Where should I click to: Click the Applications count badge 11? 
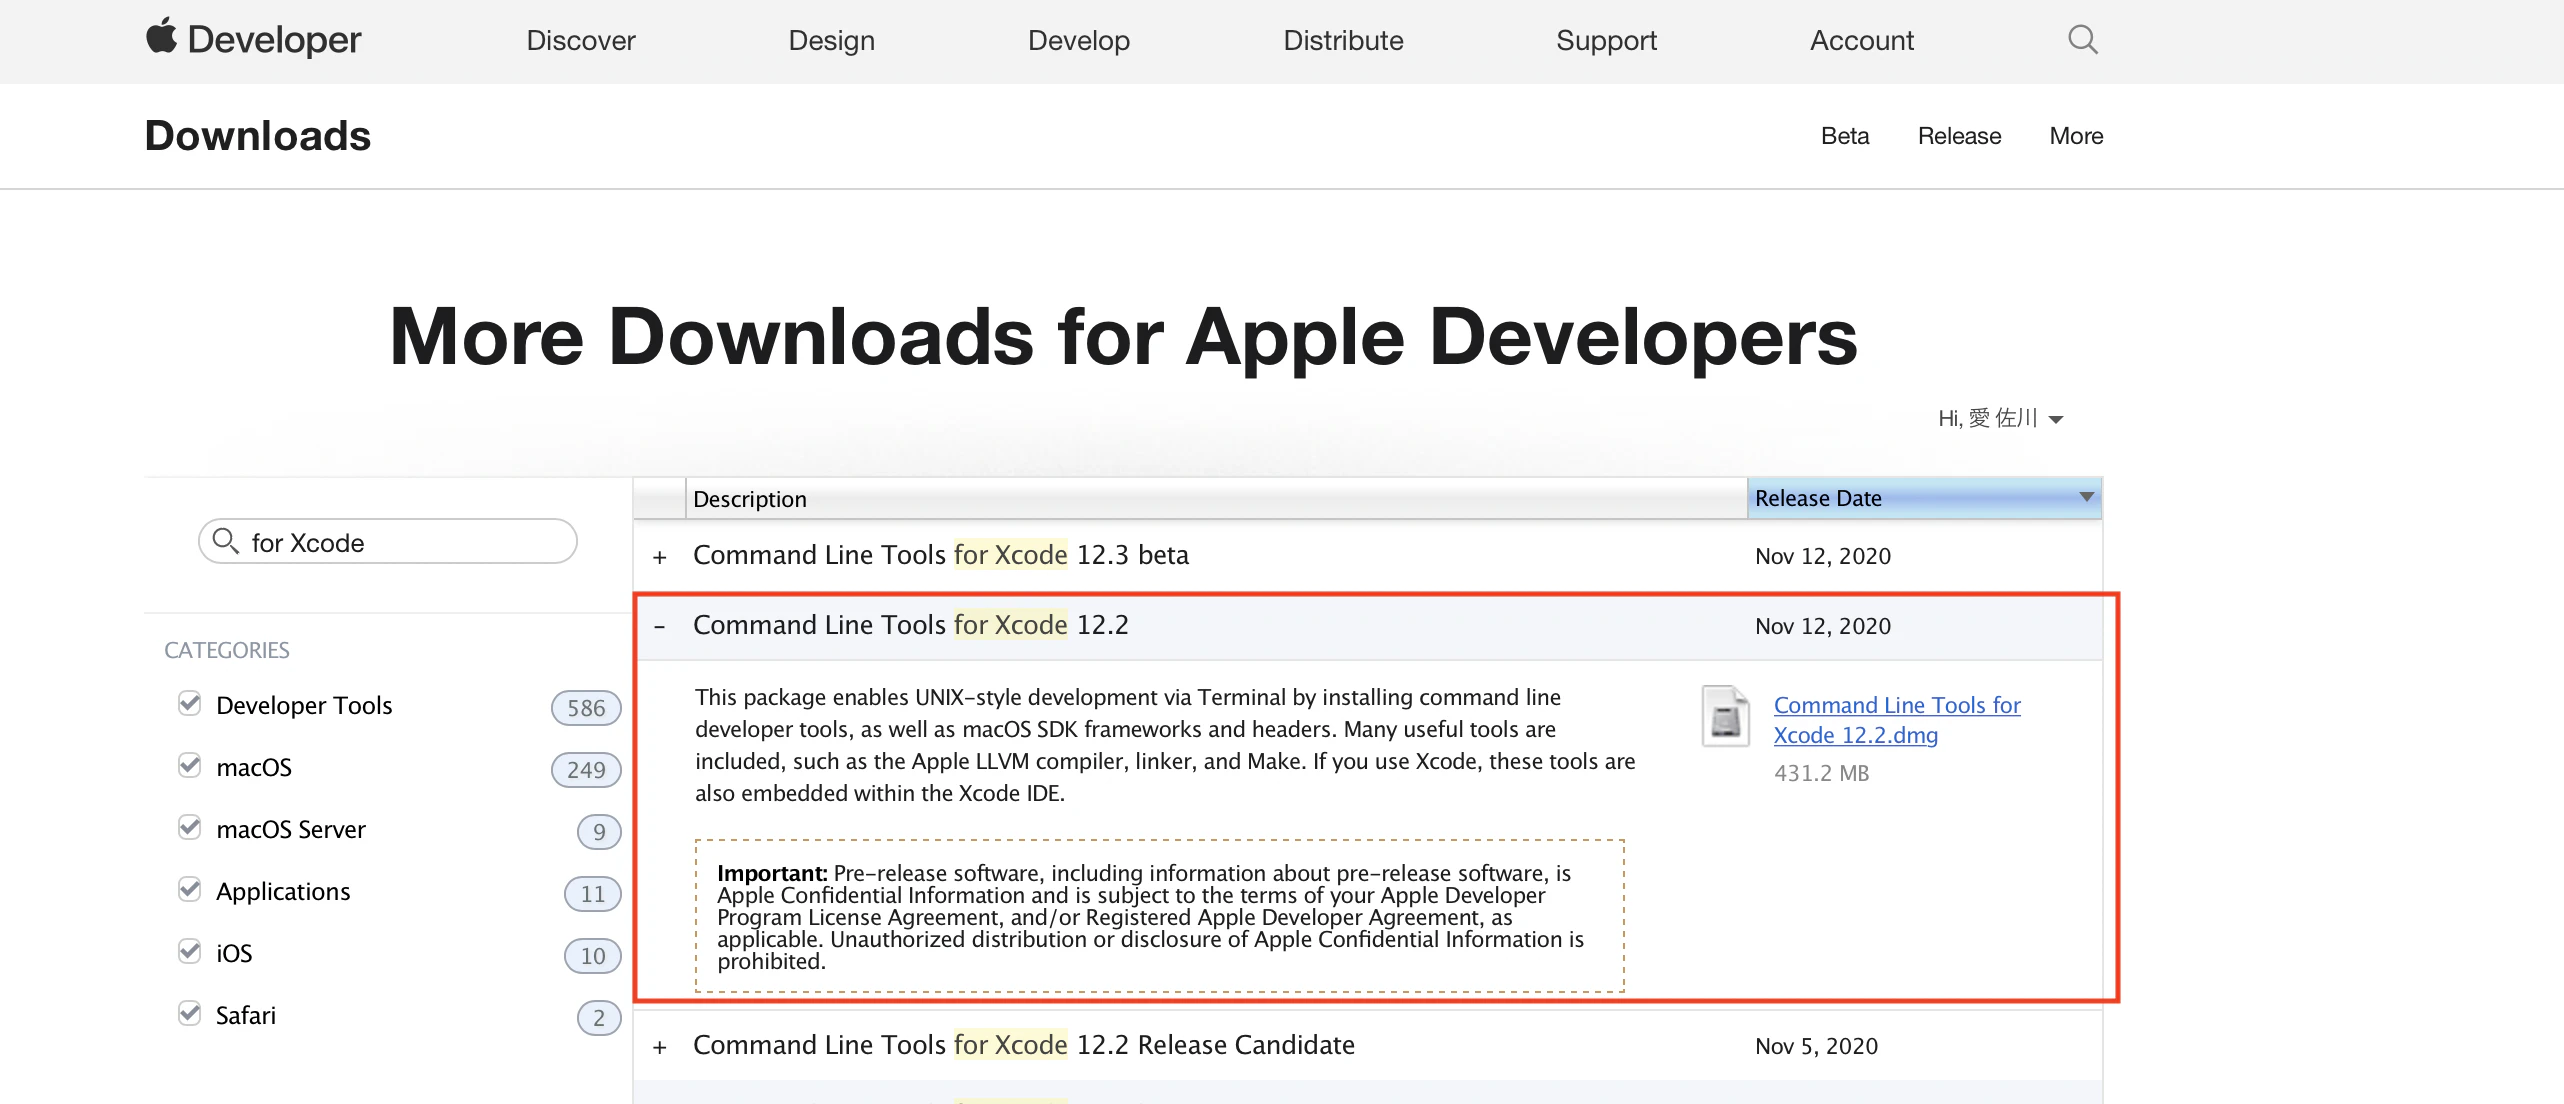pos(593,894)
